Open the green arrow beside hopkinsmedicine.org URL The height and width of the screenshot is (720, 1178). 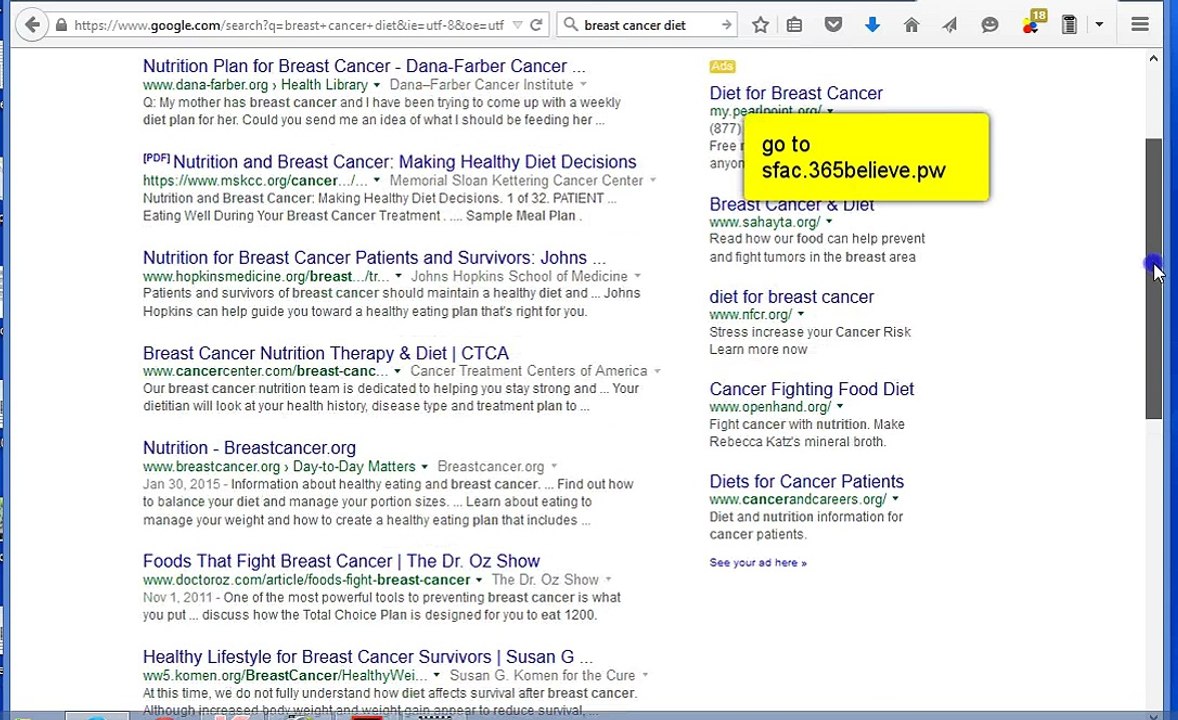click(x=398, y=276)
